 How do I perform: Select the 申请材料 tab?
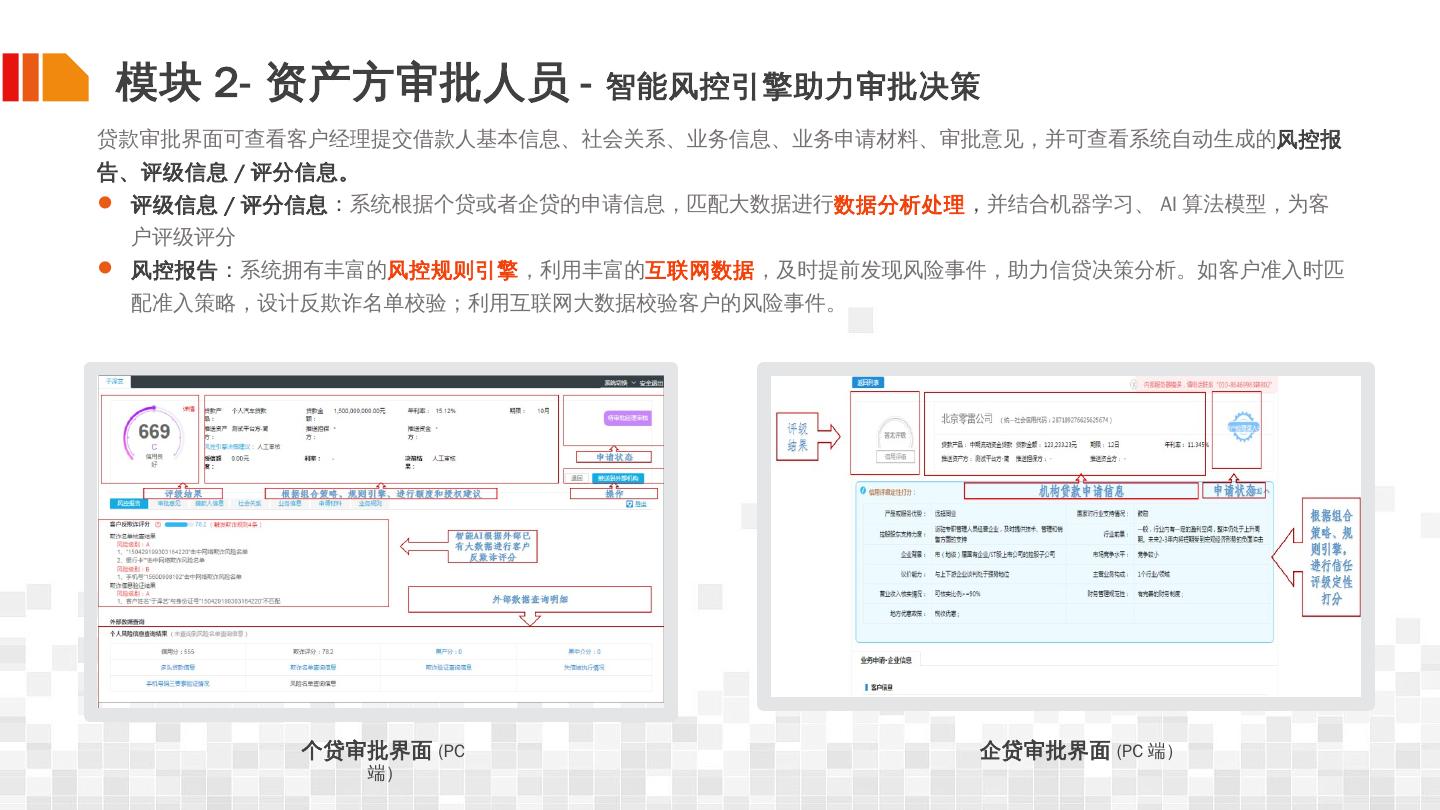pyautogui.click(x=330, y=504)
